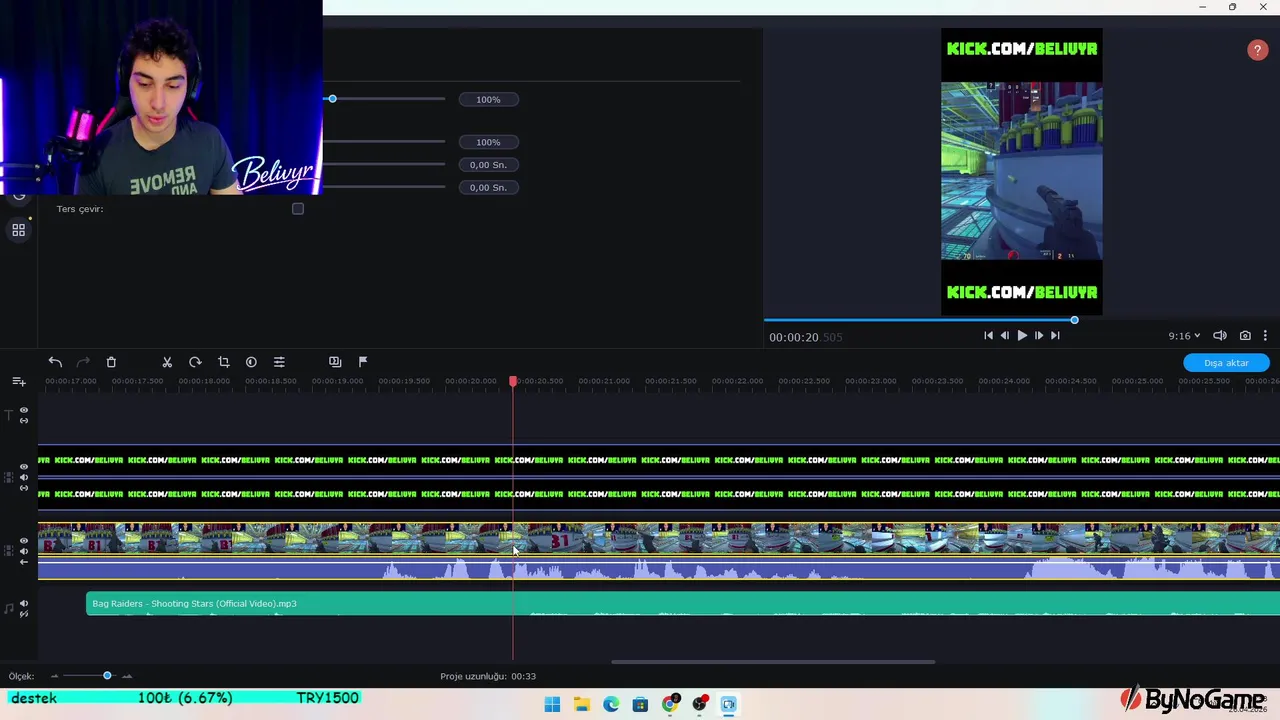Viewport: 1280px width, 720px height.
Task: Click the 00:00:20.505 timecode display
Action: click(806, 337)
